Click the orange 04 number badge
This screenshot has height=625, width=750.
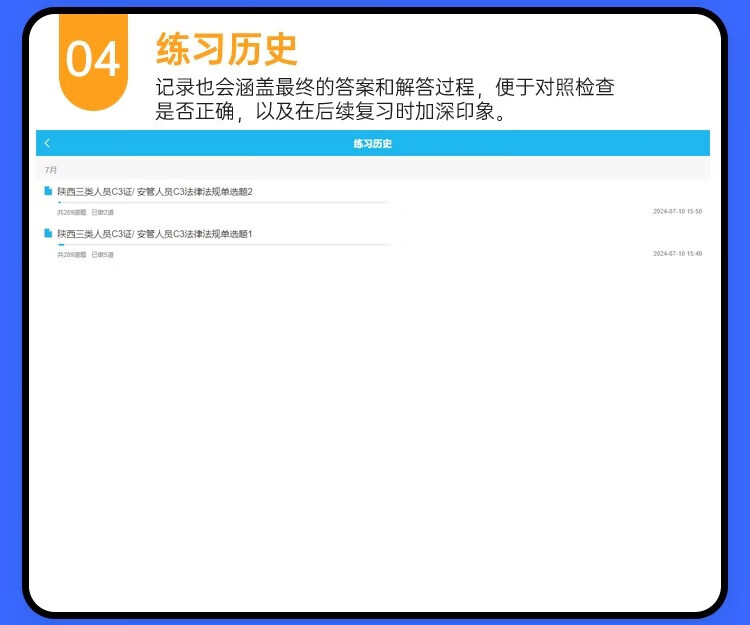pyautogui.click(x=93, y=60)
